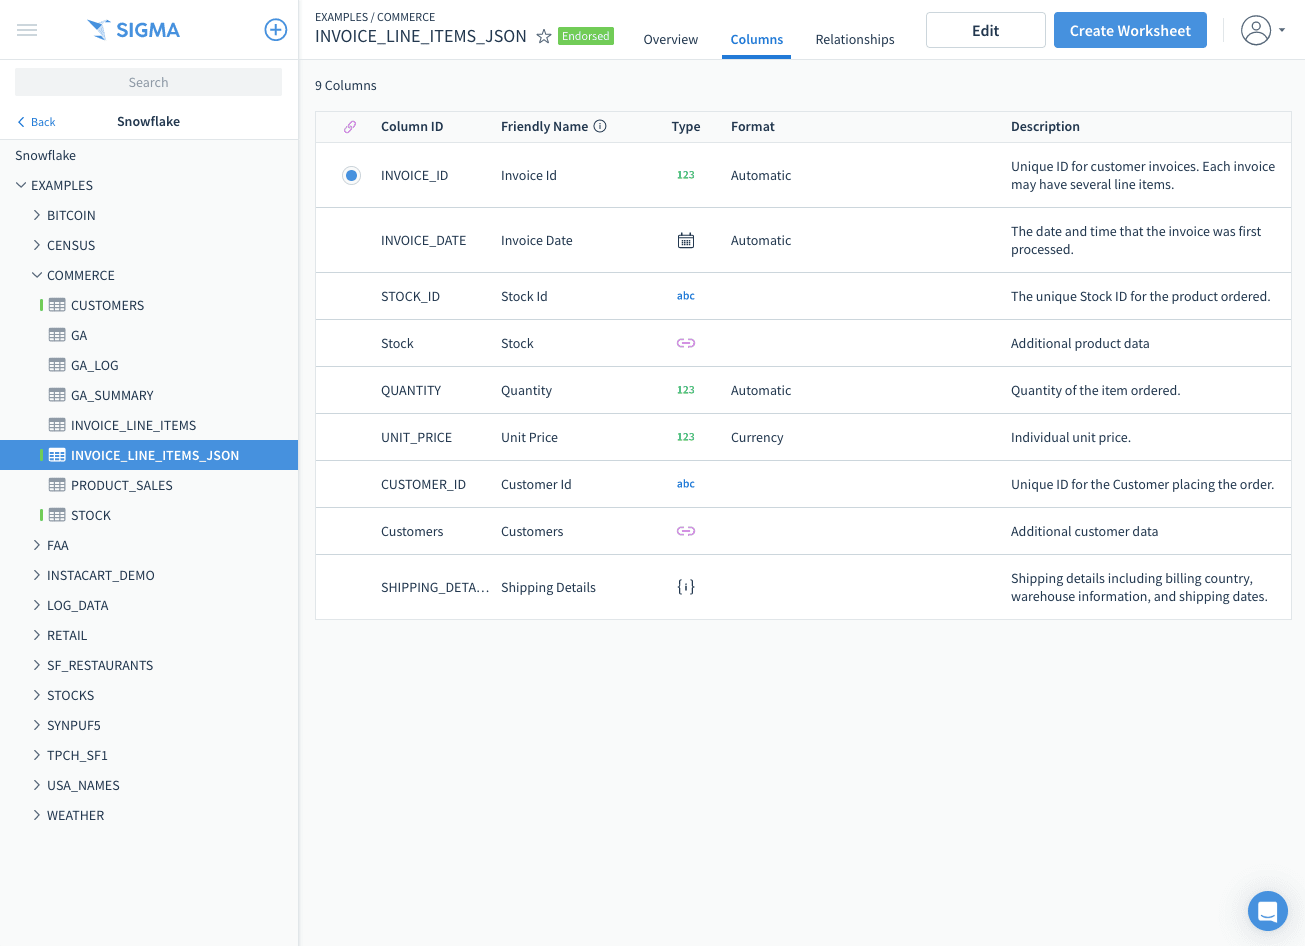Open the user account dropdown
The image size is (1305, 946).
click(x=1262, y=30)
